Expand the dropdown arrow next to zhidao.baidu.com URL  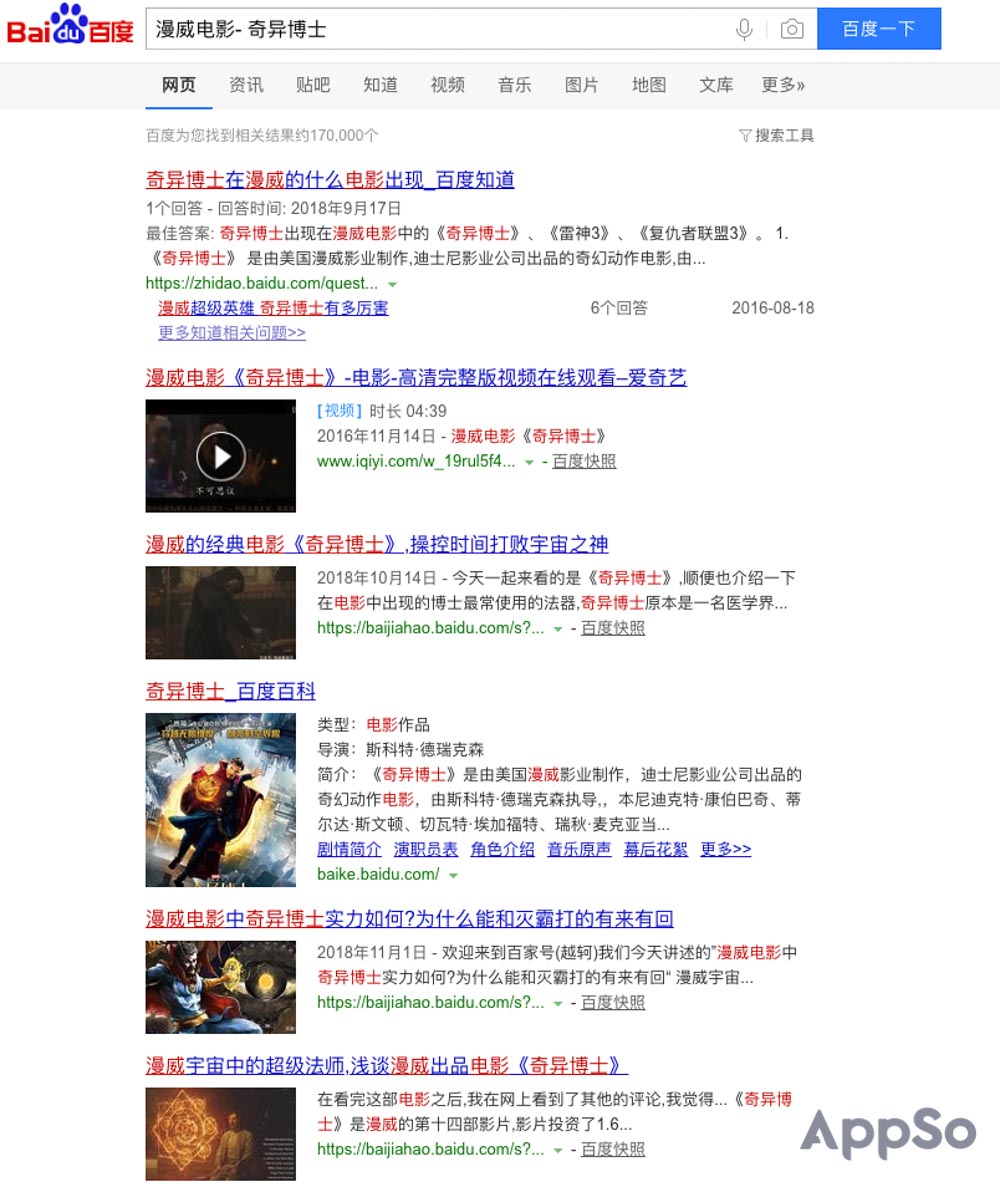coord(392,284)
